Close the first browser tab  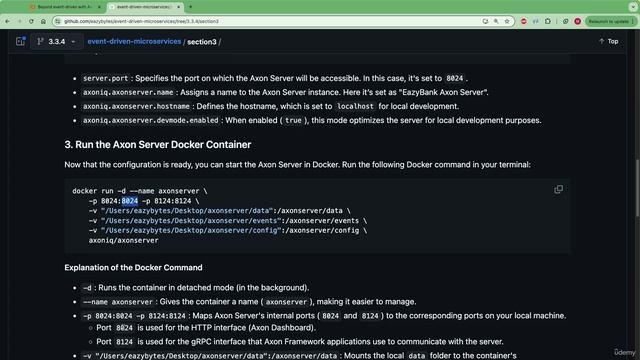point(99,7)
